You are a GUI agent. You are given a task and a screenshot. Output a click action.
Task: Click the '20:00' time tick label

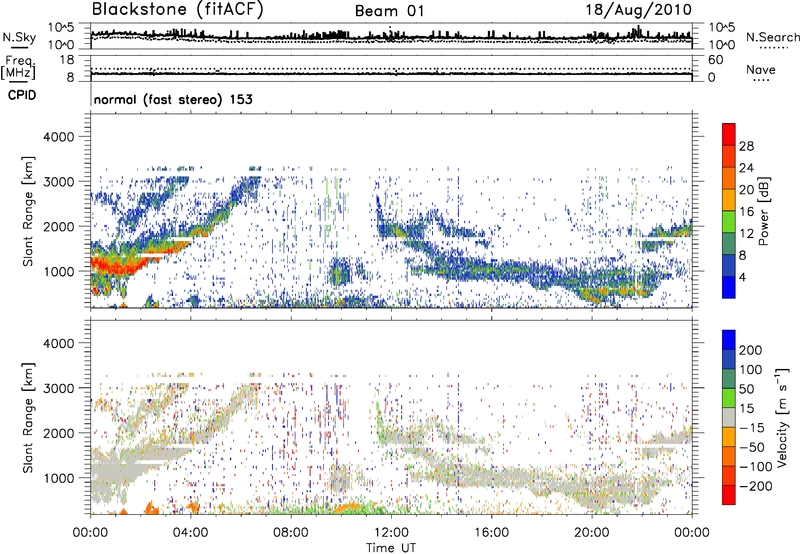tap(592, 533)
